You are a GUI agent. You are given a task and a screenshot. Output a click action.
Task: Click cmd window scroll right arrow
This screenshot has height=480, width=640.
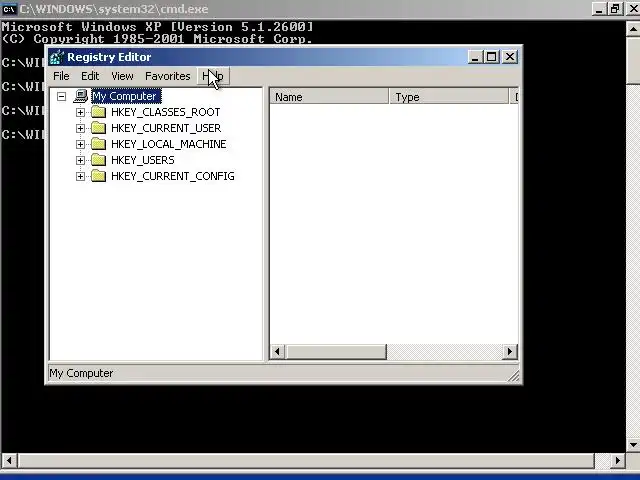click(x=618, y=461)
